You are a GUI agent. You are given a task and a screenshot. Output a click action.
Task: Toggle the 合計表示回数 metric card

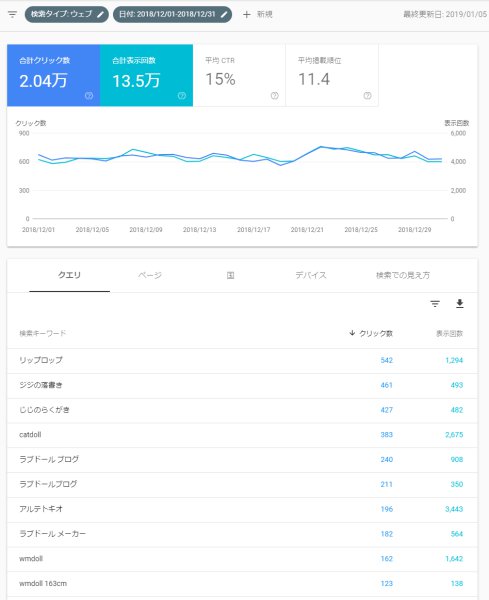pyautogui.click(x=147, y=75)
